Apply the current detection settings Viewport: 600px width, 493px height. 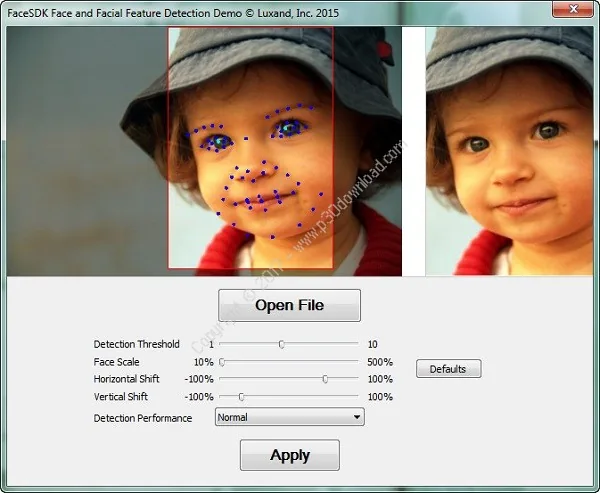tap(290, 455)
